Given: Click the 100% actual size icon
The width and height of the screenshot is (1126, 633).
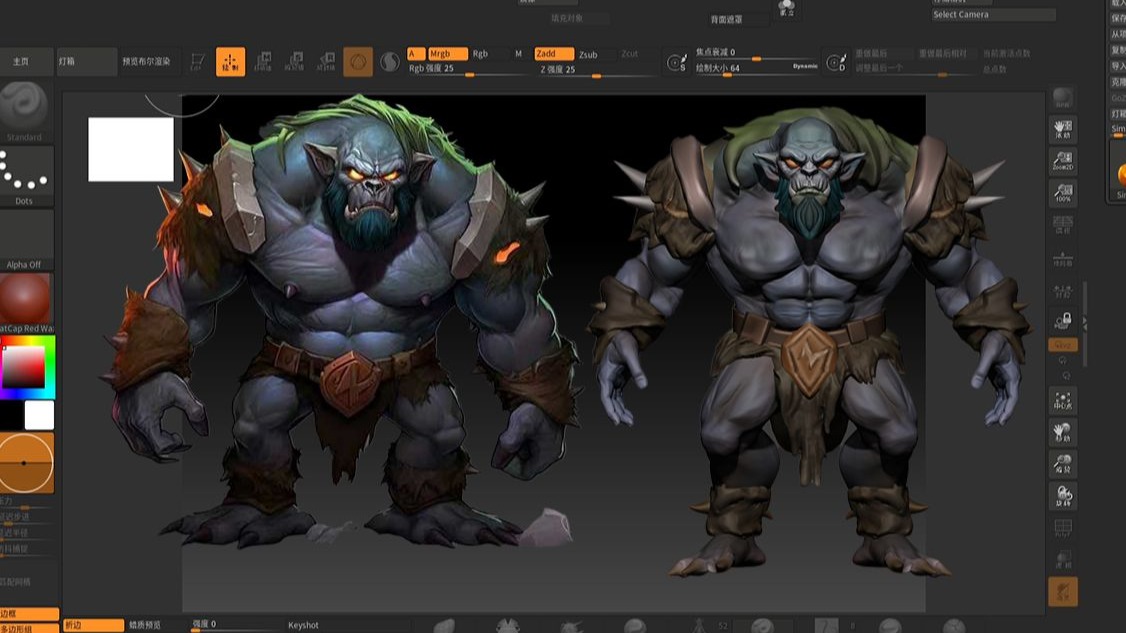Looking at the screenshot, I should pos(1063,193).
